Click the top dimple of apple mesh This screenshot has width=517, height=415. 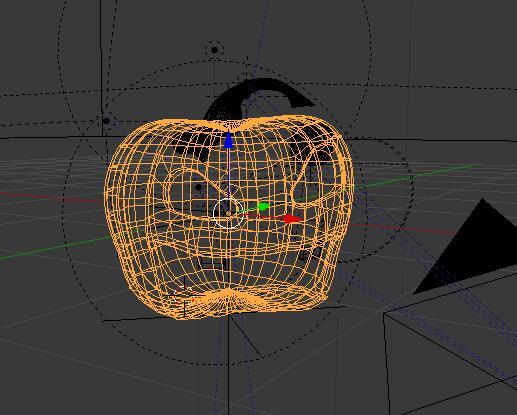point(229,126)
